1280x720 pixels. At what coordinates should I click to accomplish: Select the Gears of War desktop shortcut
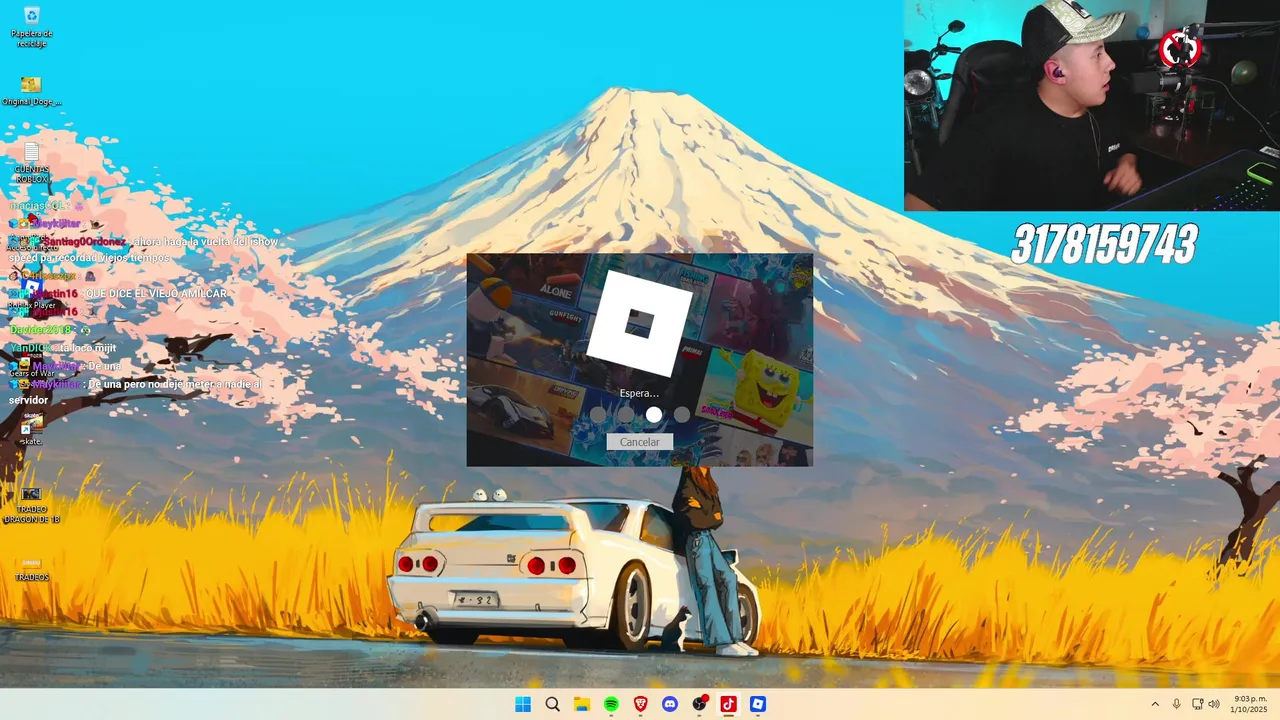pyautogui.click(x=31, y=366)
